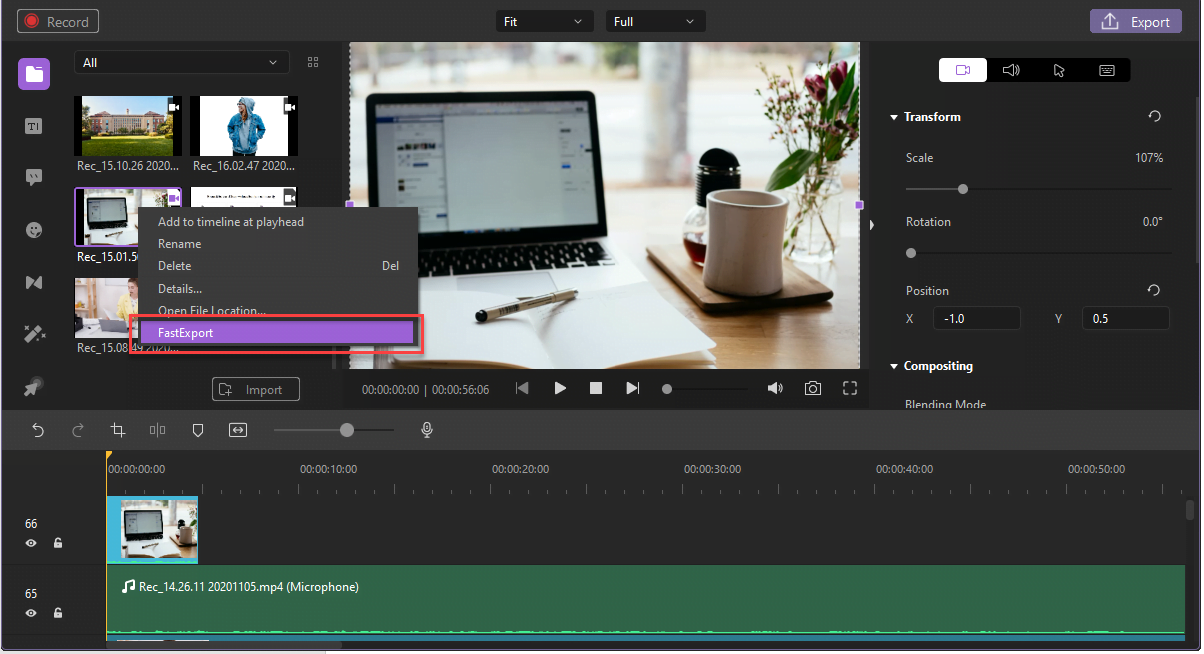Screen dimensions: 1204x654
Task: Add a marker with the marker icon
Action: tap(198, 430)
